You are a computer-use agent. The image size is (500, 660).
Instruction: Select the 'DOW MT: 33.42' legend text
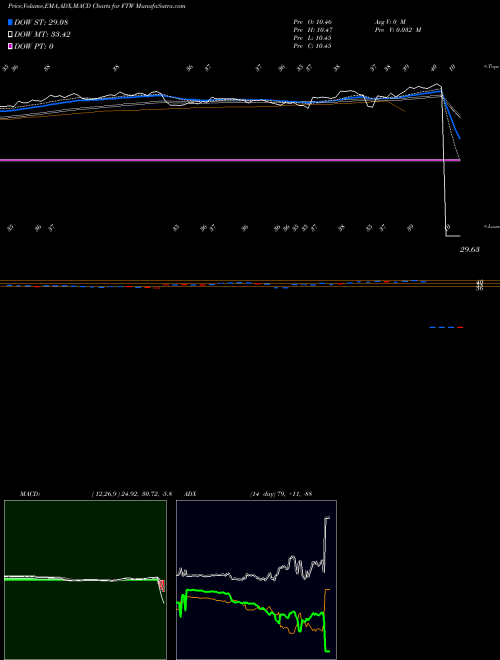coord(42,35)
